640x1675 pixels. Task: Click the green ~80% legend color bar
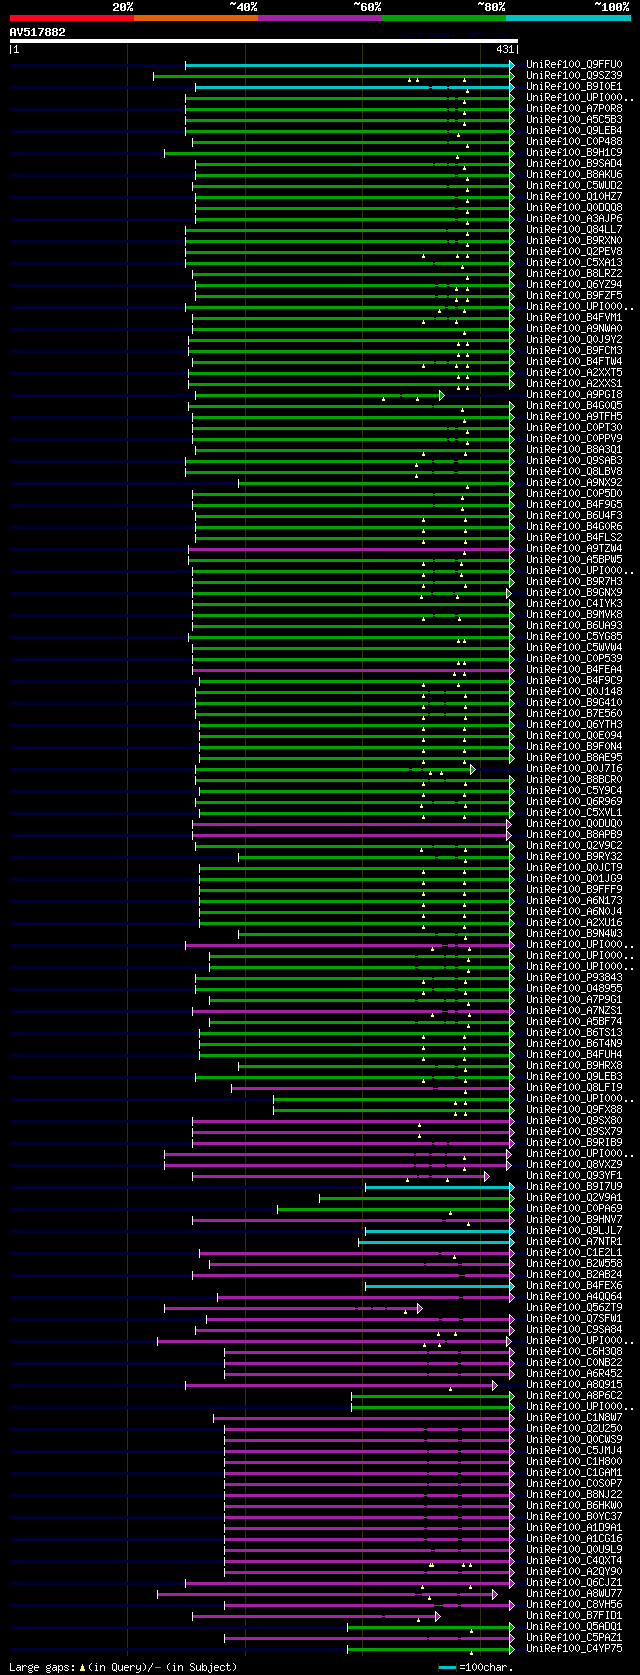coord(444,18)
